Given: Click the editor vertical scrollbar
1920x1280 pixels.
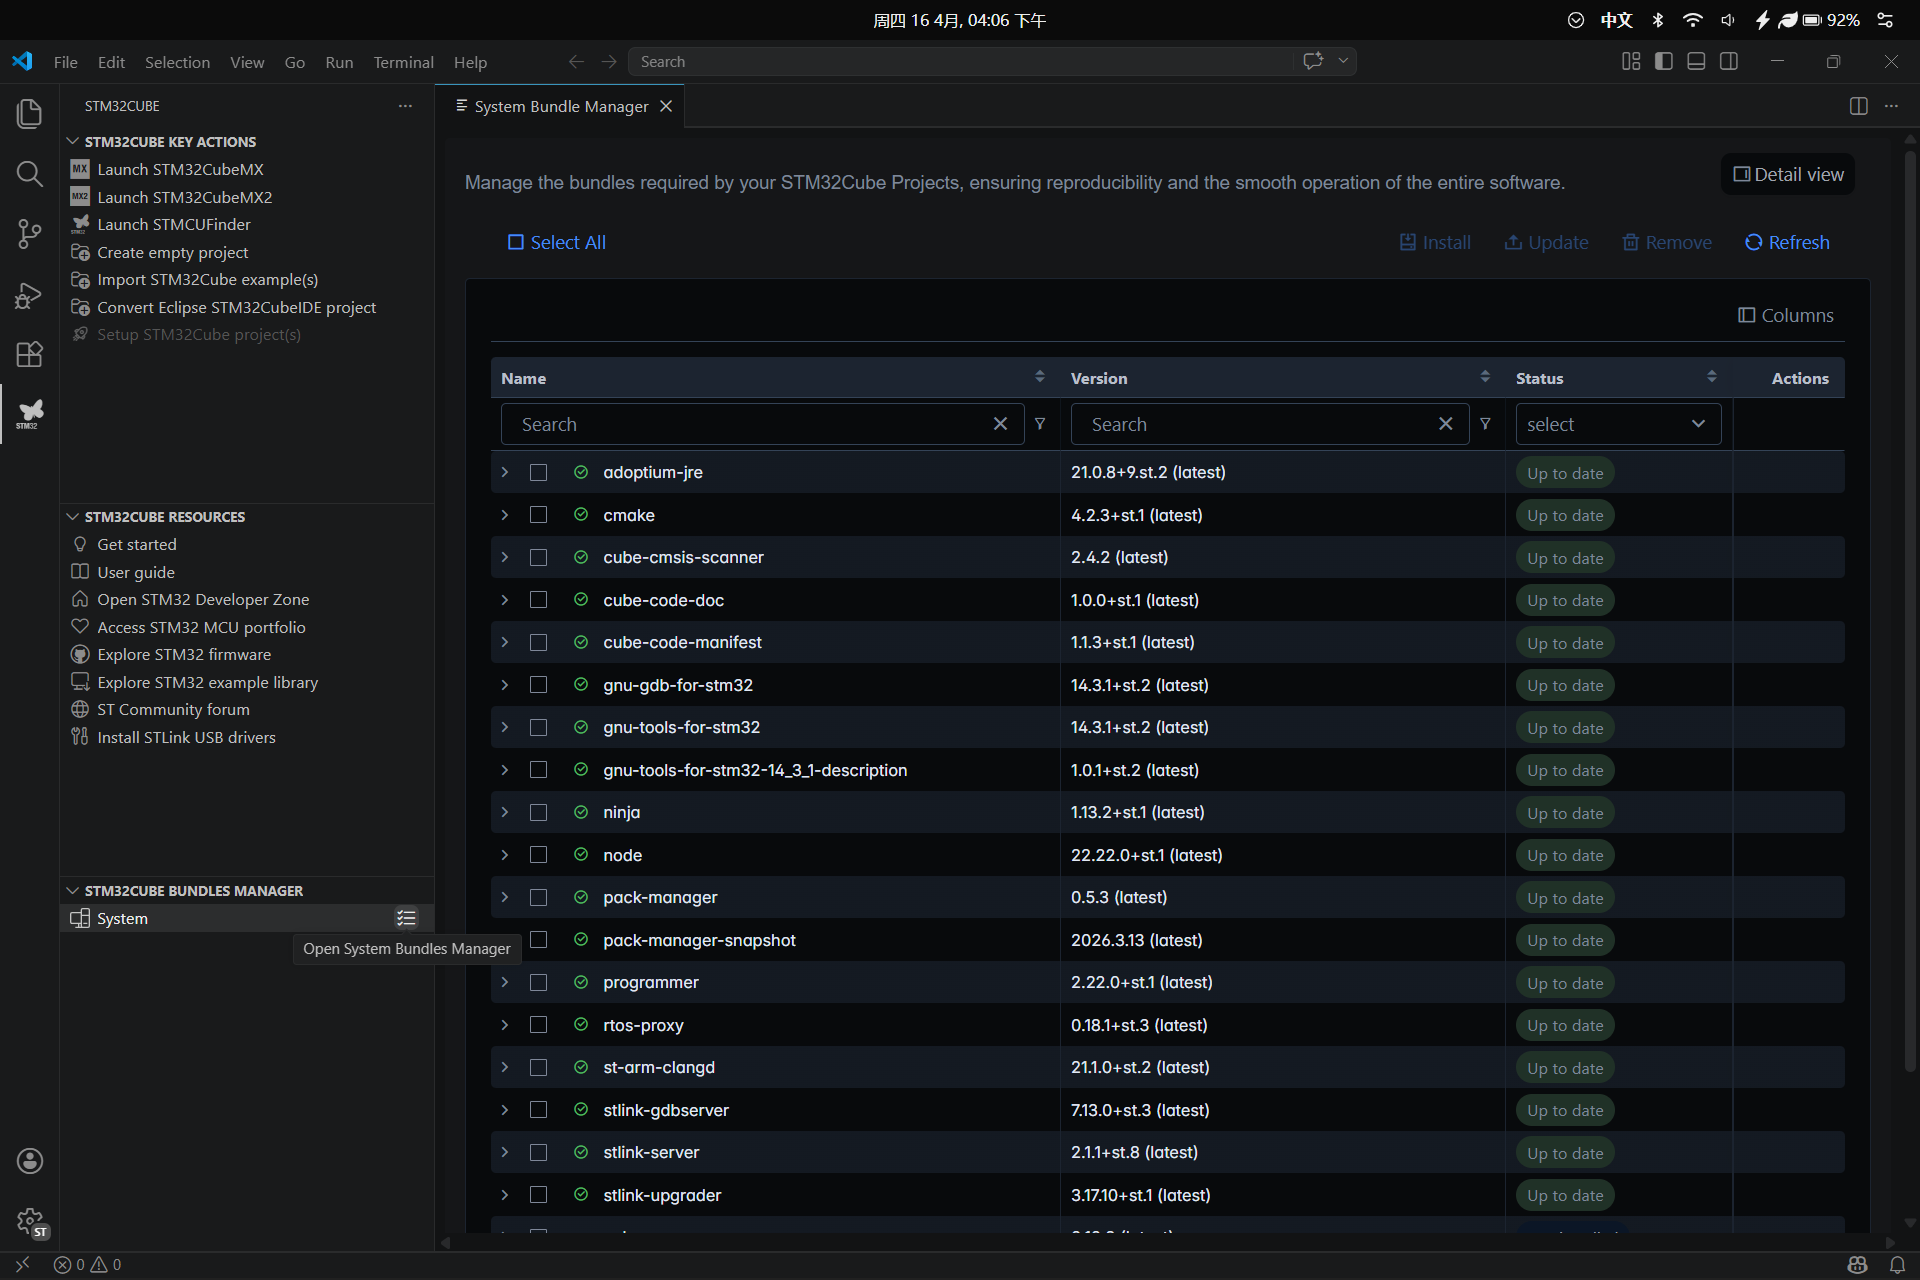Looking at the screenshot, I should [x=1910, y=610].
